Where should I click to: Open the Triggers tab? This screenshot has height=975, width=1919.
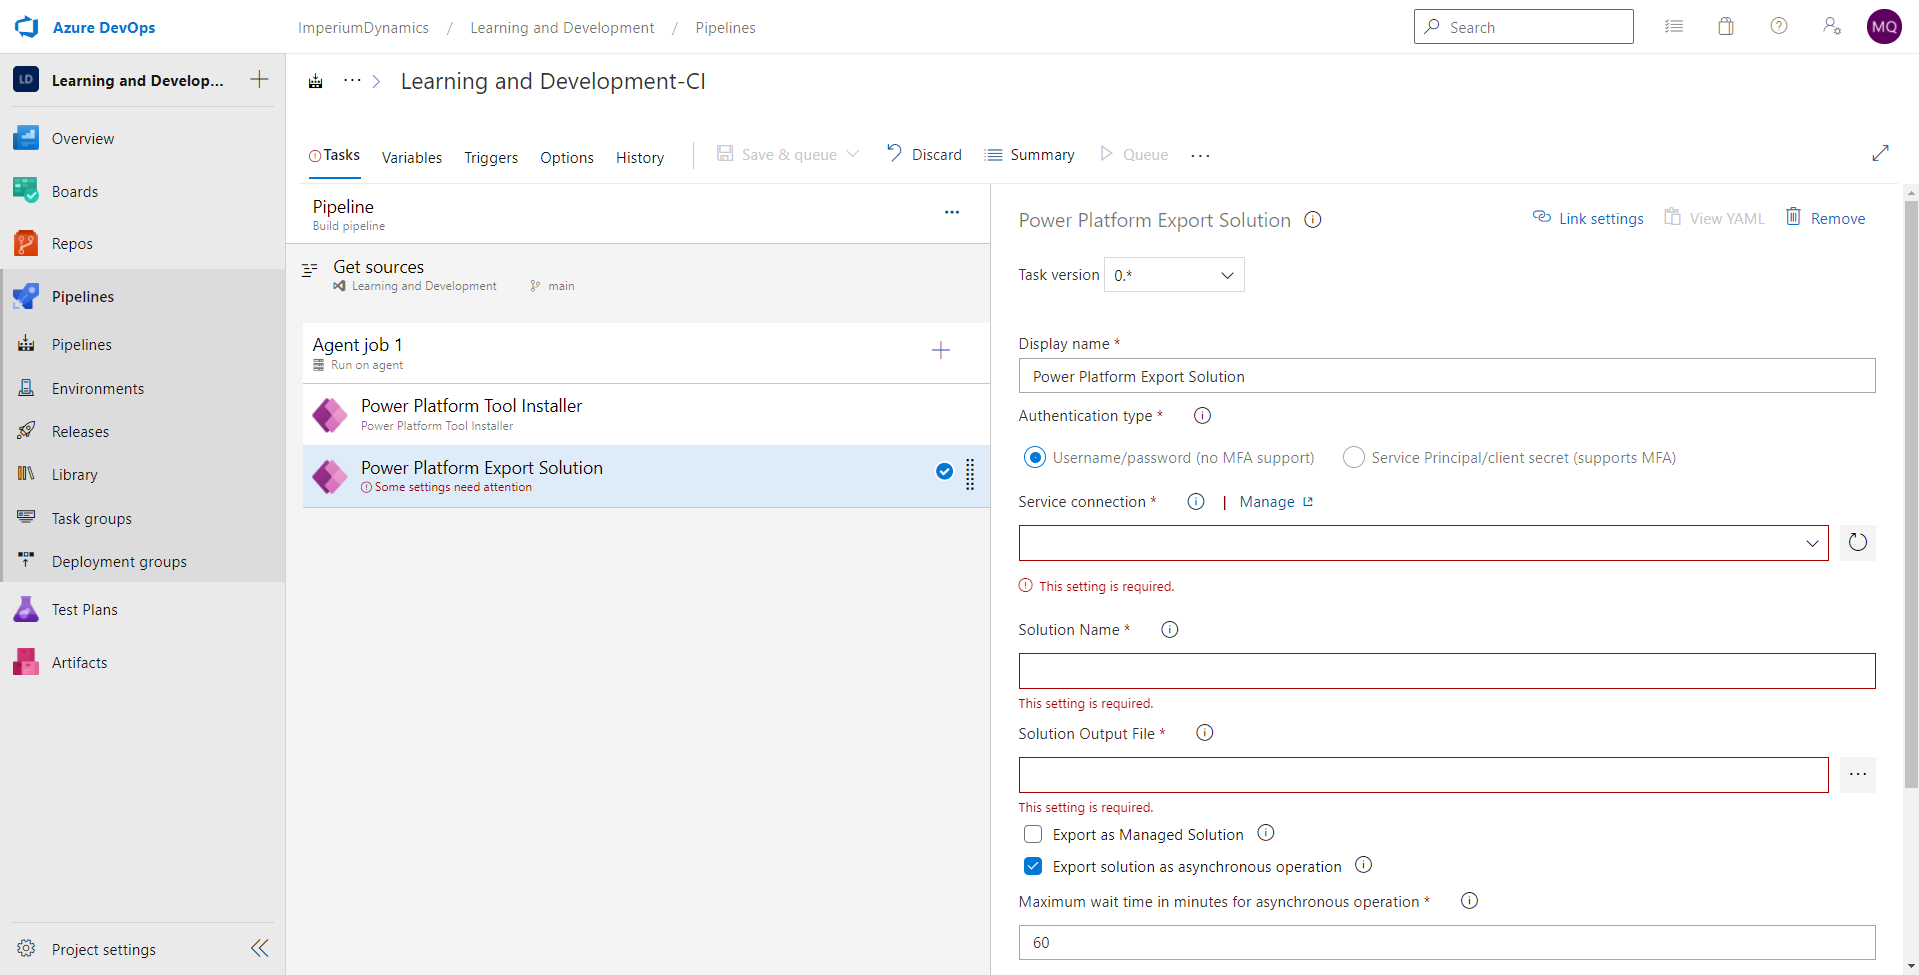coord(490,157)
